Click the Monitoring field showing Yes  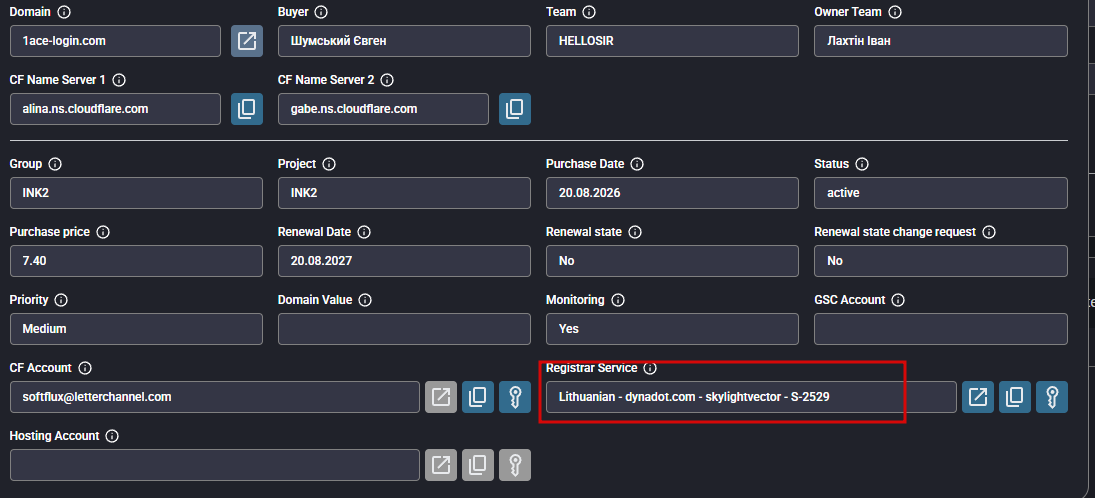672,329
